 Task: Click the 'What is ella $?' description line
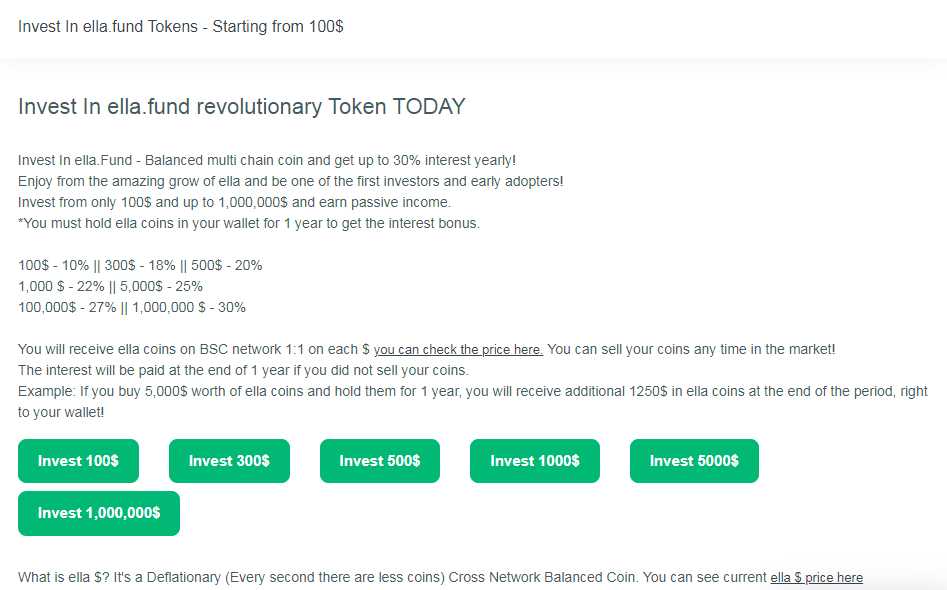pyautogui.click(x=440, y=577)
